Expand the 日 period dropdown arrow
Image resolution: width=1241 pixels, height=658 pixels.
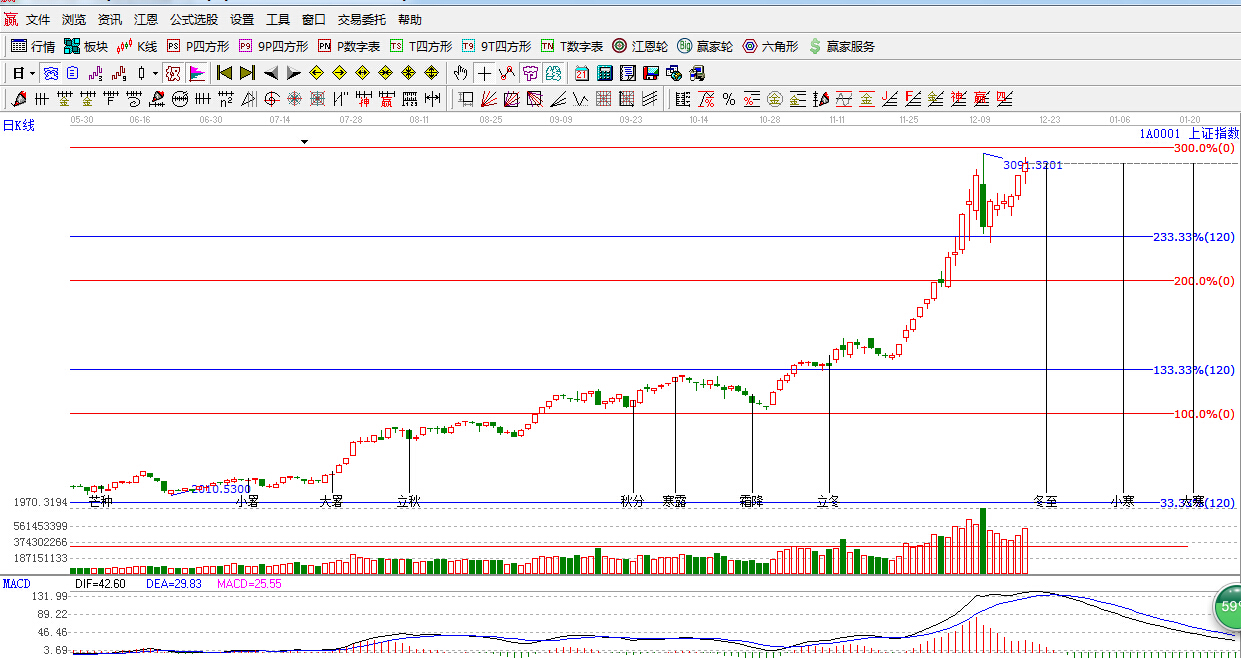[32, 73]
